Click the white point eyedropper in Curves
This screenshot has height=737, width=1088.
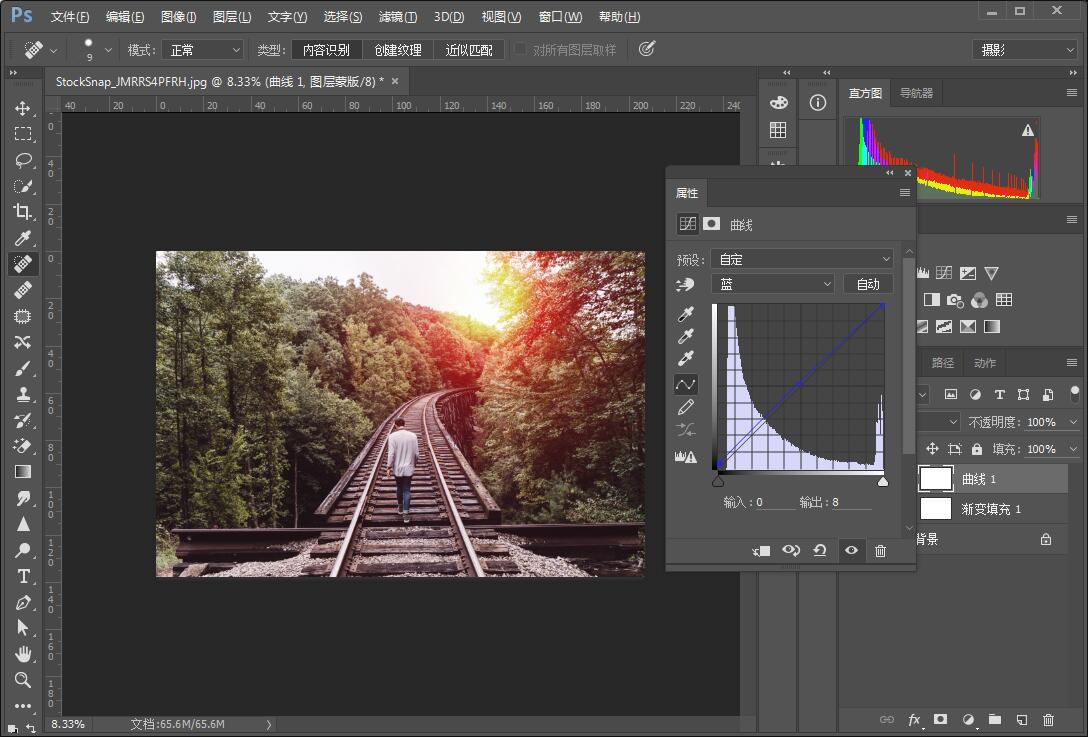[686, 359]
